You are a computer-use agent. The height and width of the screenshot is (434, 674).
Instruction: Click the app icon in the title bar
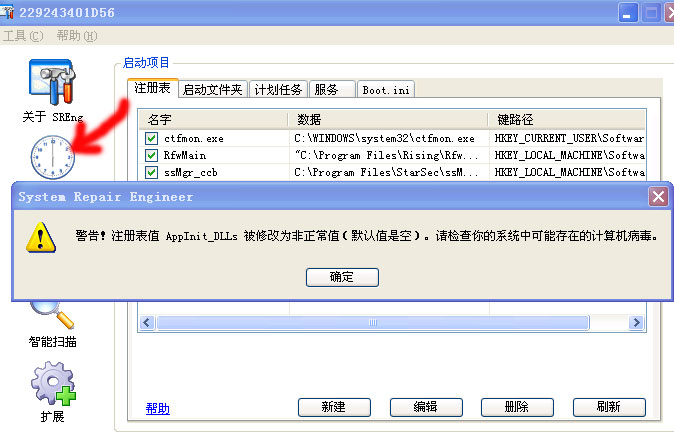point(7,12)
